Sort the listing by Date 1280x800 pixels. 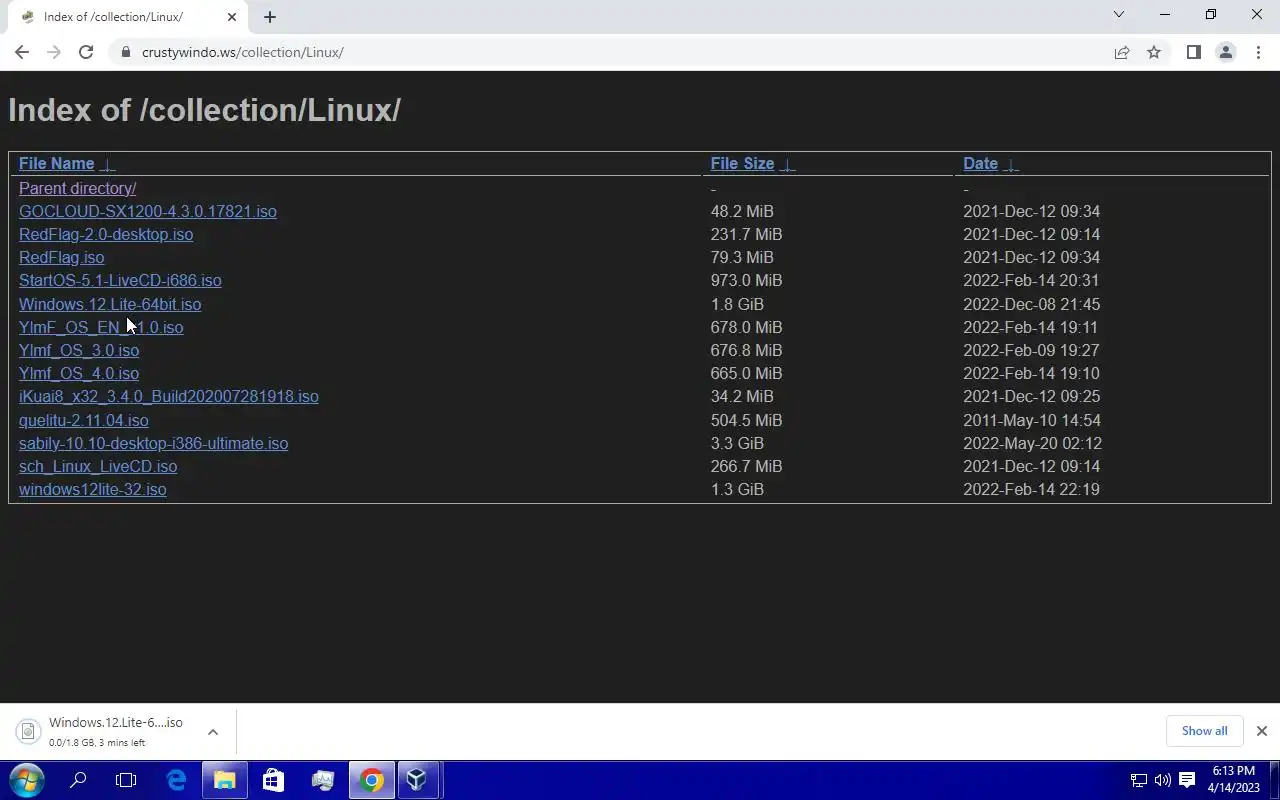pyautogui.click(x=980, y=164)
